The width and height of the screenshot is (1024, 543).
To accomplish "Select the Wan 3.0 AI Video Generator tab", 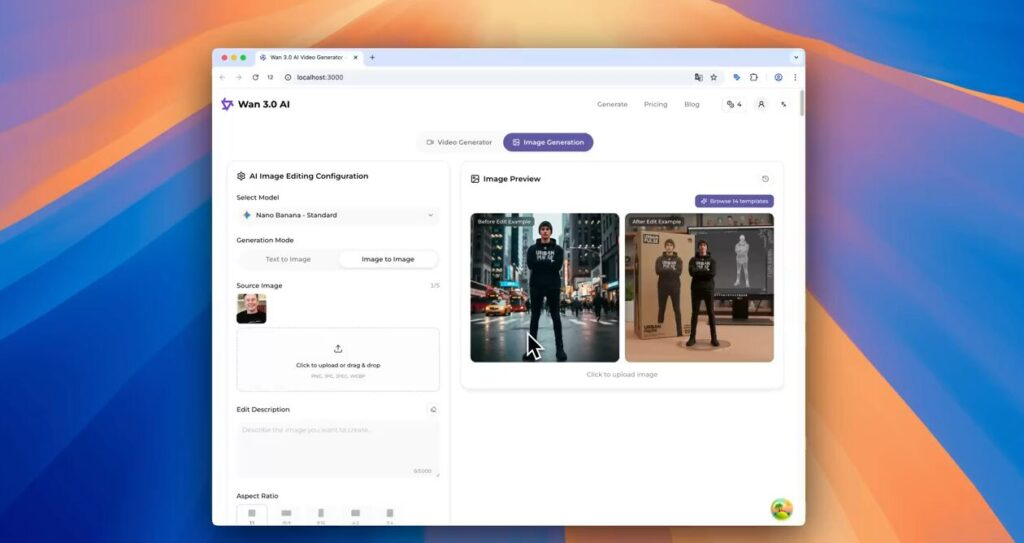I will click(308, 58).
